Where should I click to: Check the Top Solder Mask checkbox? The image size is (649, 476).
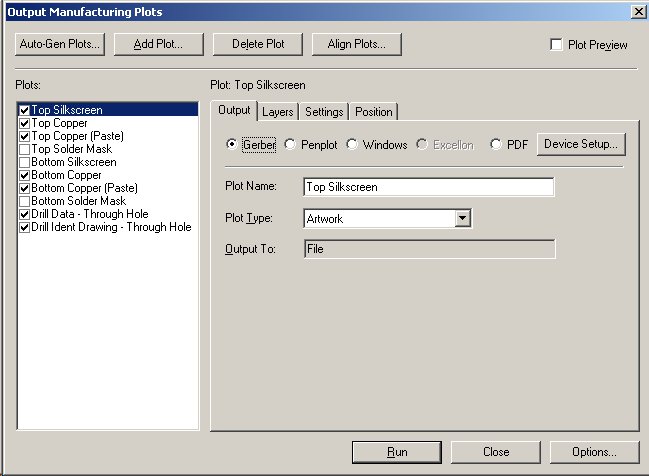[24, 149]
